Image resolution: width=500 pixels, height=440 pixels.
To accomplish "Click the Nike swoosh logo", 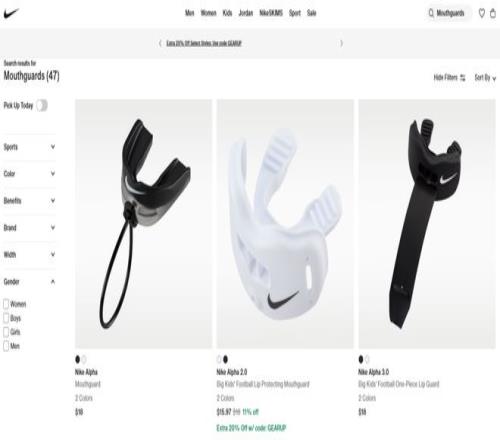I will point(11,13).
